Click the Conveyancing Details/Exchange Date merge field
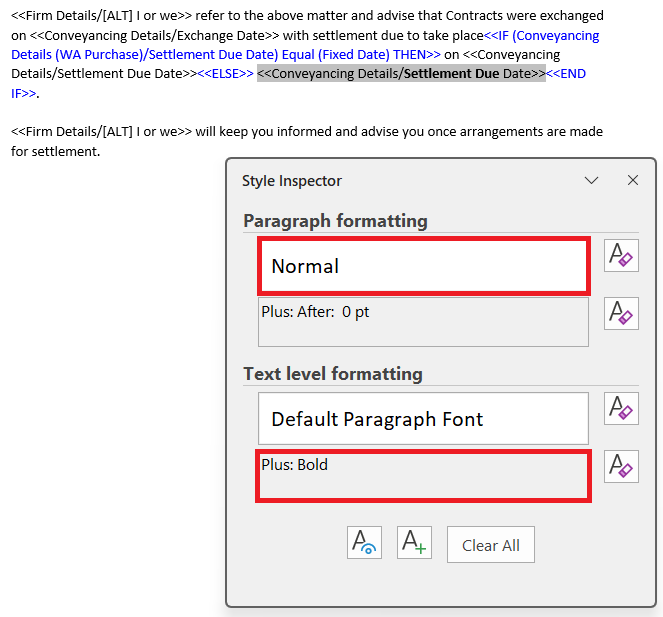Screen dimensions: 663x617 point(154,36)
